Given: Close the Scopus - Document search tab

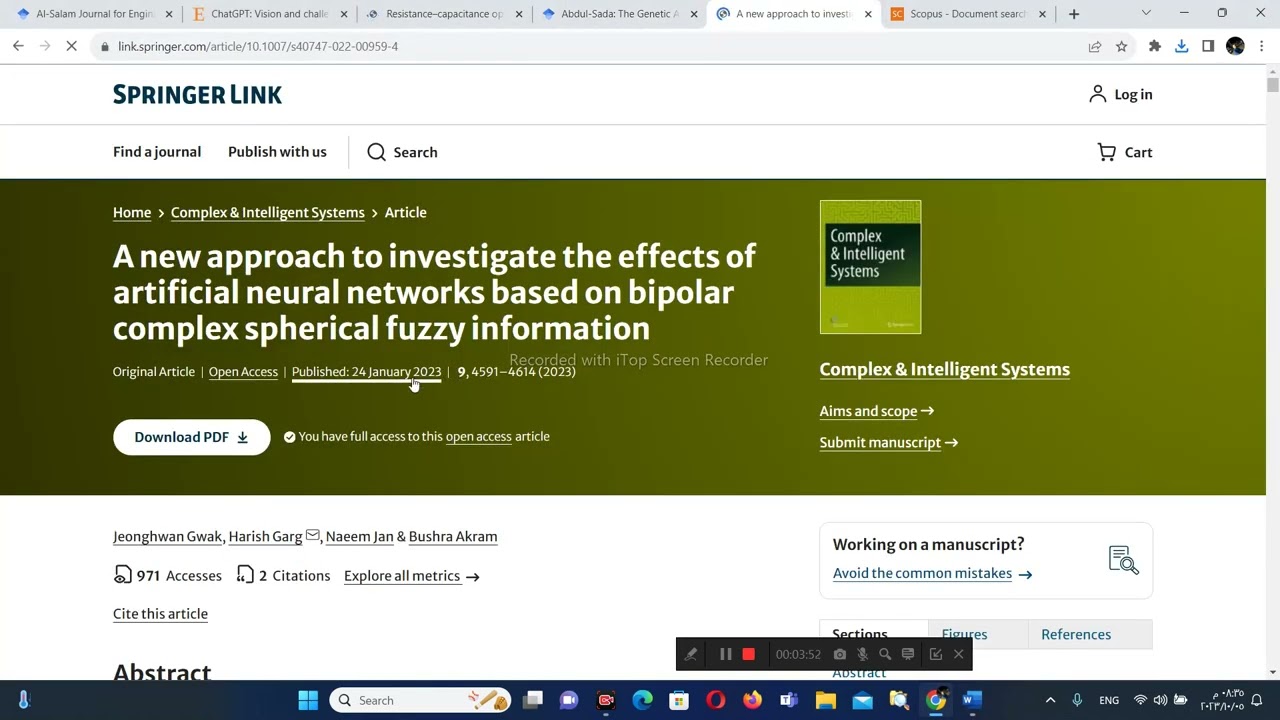Looking at the screenshot, I should click(1042, 14).
